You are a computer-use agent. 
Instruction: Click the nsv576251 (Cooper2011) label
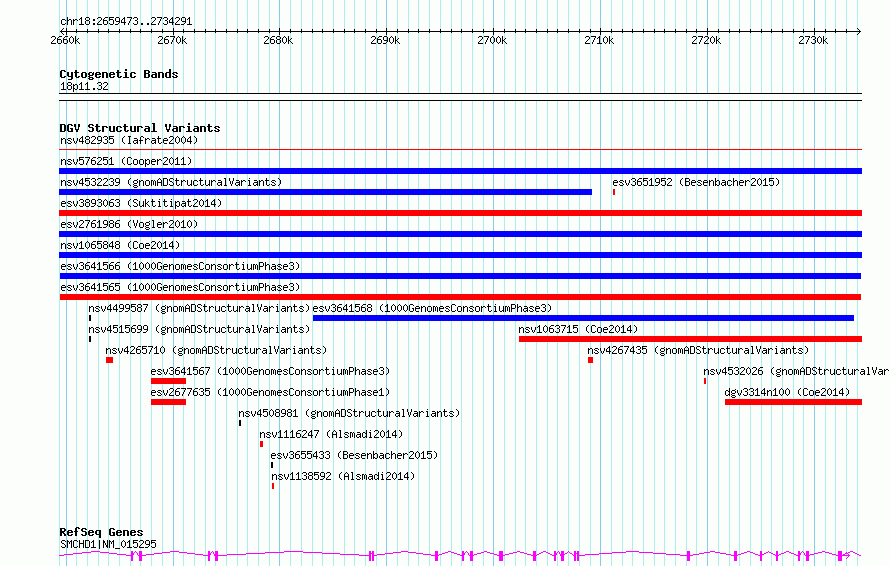pyautogui.click(x=126, y=161)
